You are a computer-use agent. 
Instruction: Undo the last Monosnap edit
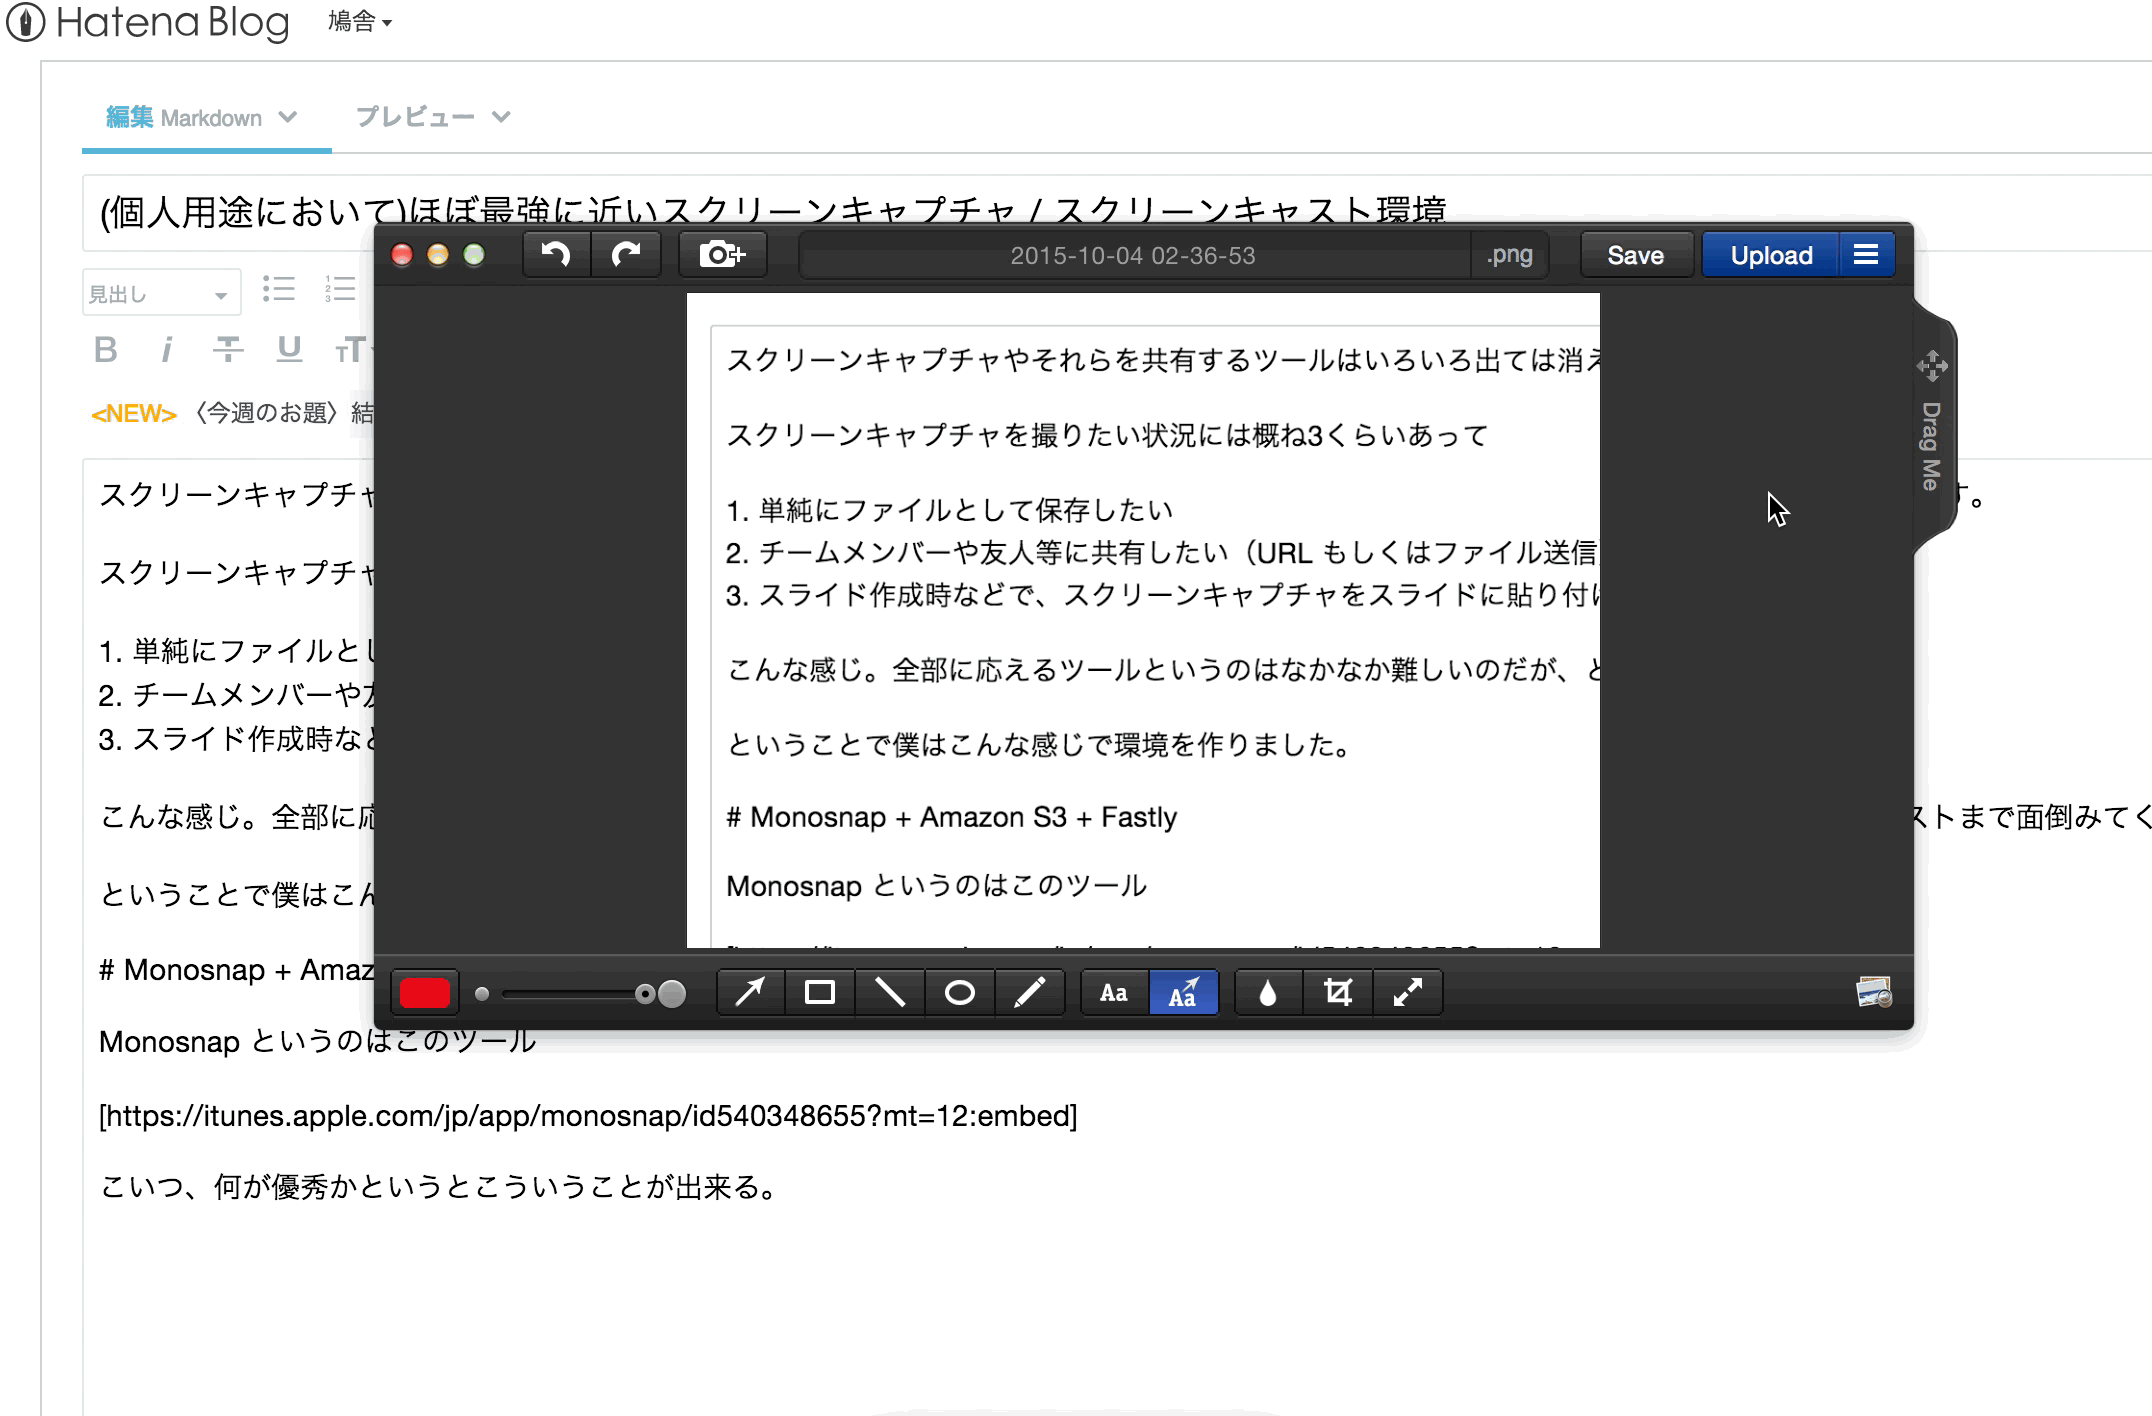coord(557,255)
